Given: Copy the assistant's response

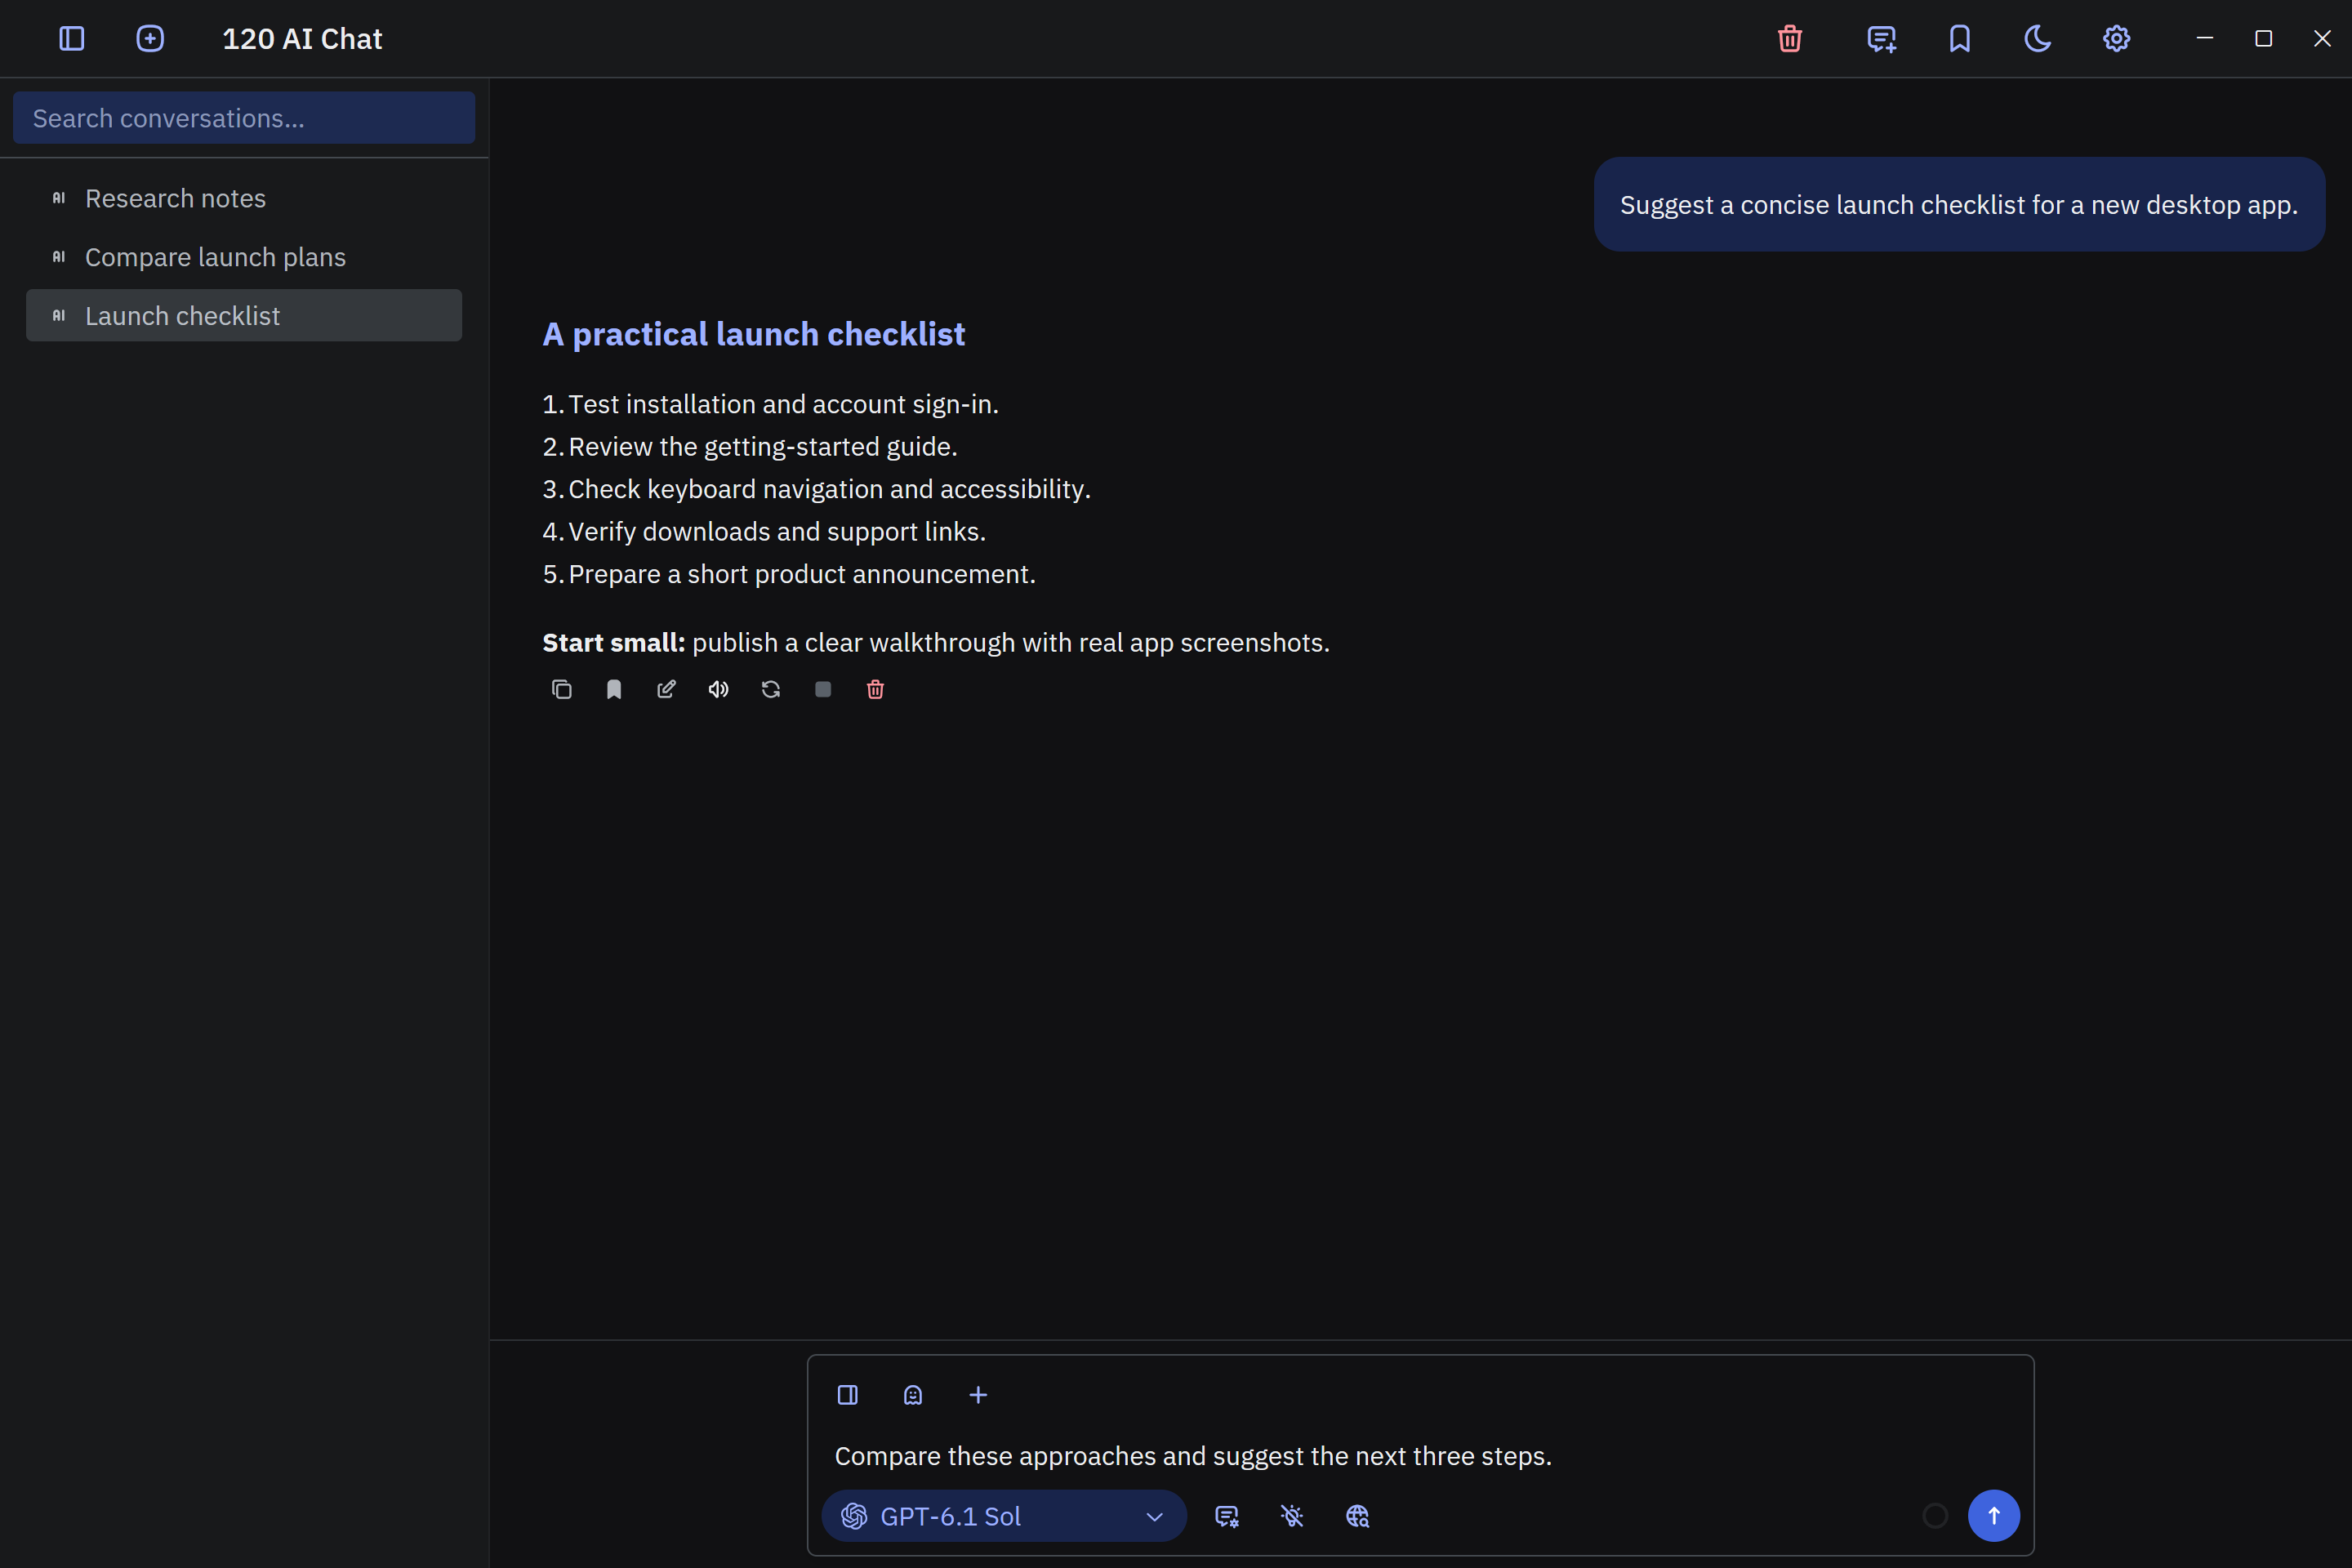Looking at the screenshot, I should 562,690.
